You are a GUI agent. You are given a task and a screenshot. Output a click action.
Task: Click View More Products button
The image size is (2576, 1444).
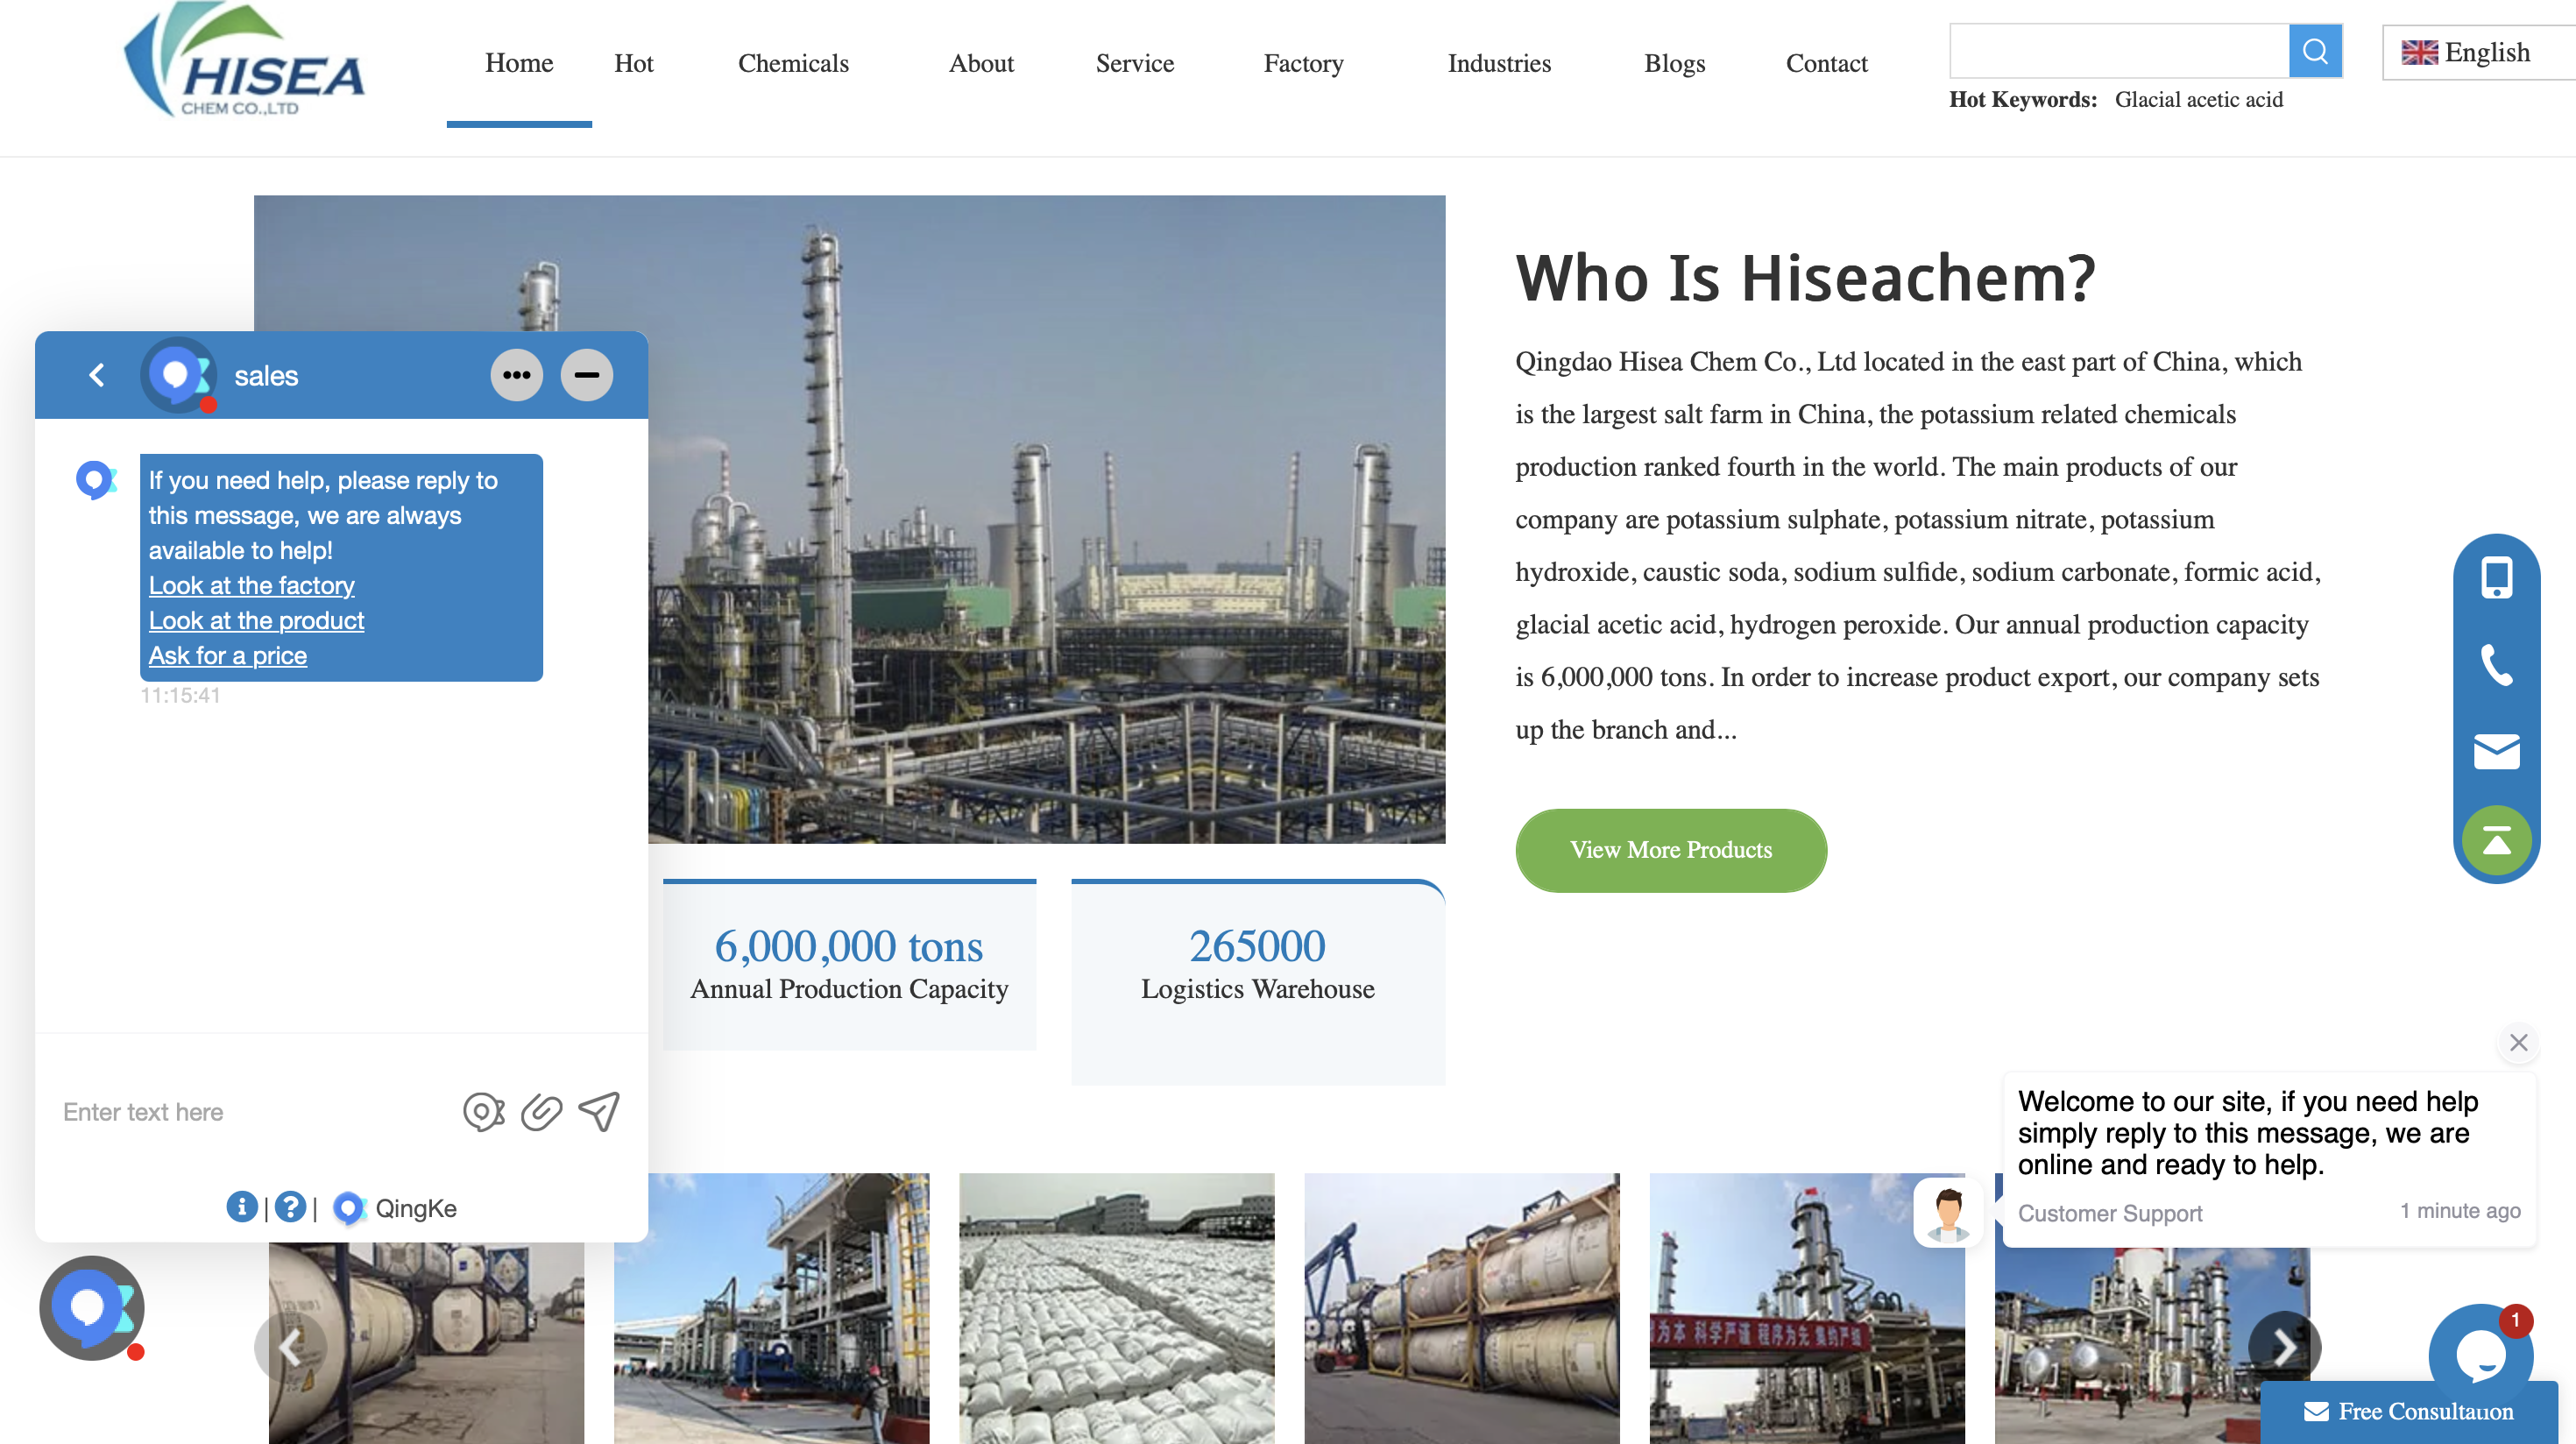click(1670, 850)
